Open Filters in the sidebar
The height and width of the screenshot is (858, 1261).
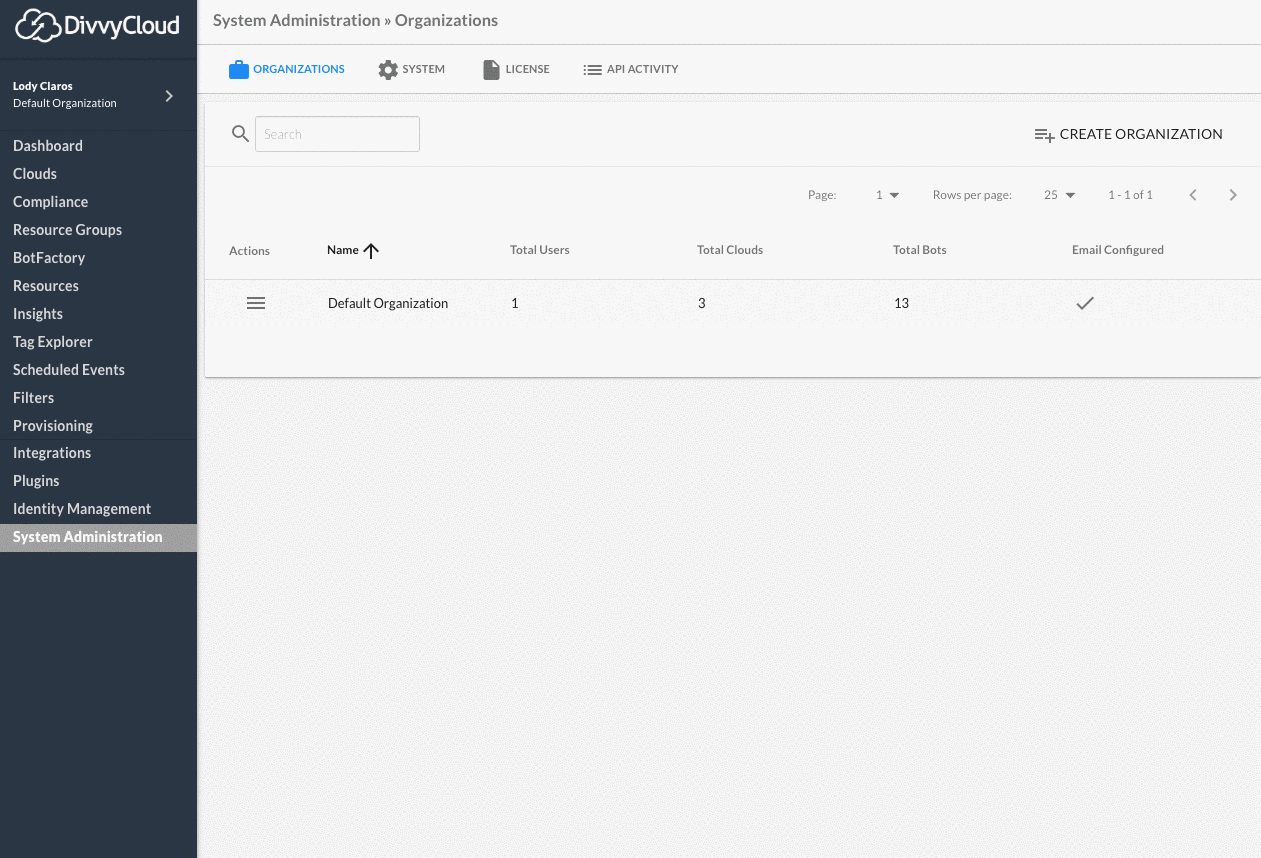(x=34, y=398)
